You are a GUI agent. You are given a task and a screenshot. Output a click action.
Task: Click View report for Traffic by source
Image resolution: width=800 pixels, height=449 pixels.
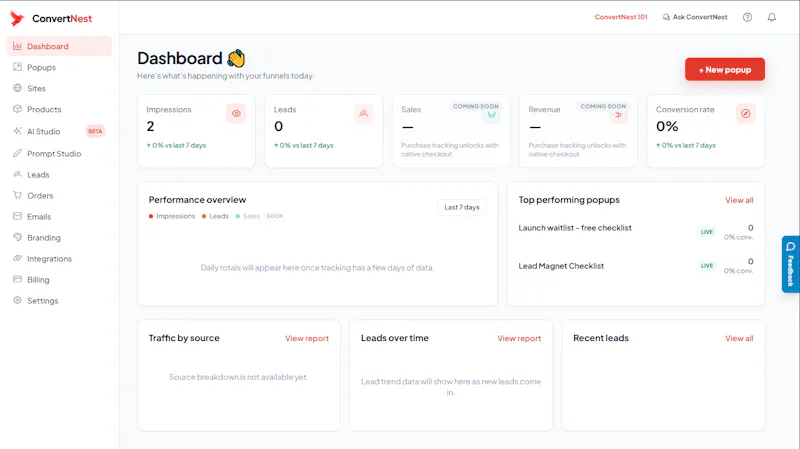tap(307, 338)
